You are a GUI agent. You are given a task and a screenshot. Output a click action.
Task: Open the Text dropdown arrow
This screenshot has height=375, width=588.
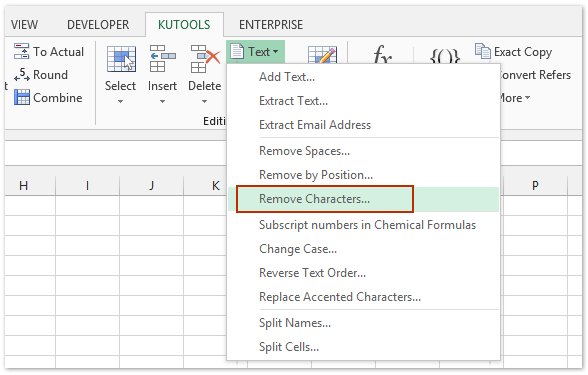276,52
